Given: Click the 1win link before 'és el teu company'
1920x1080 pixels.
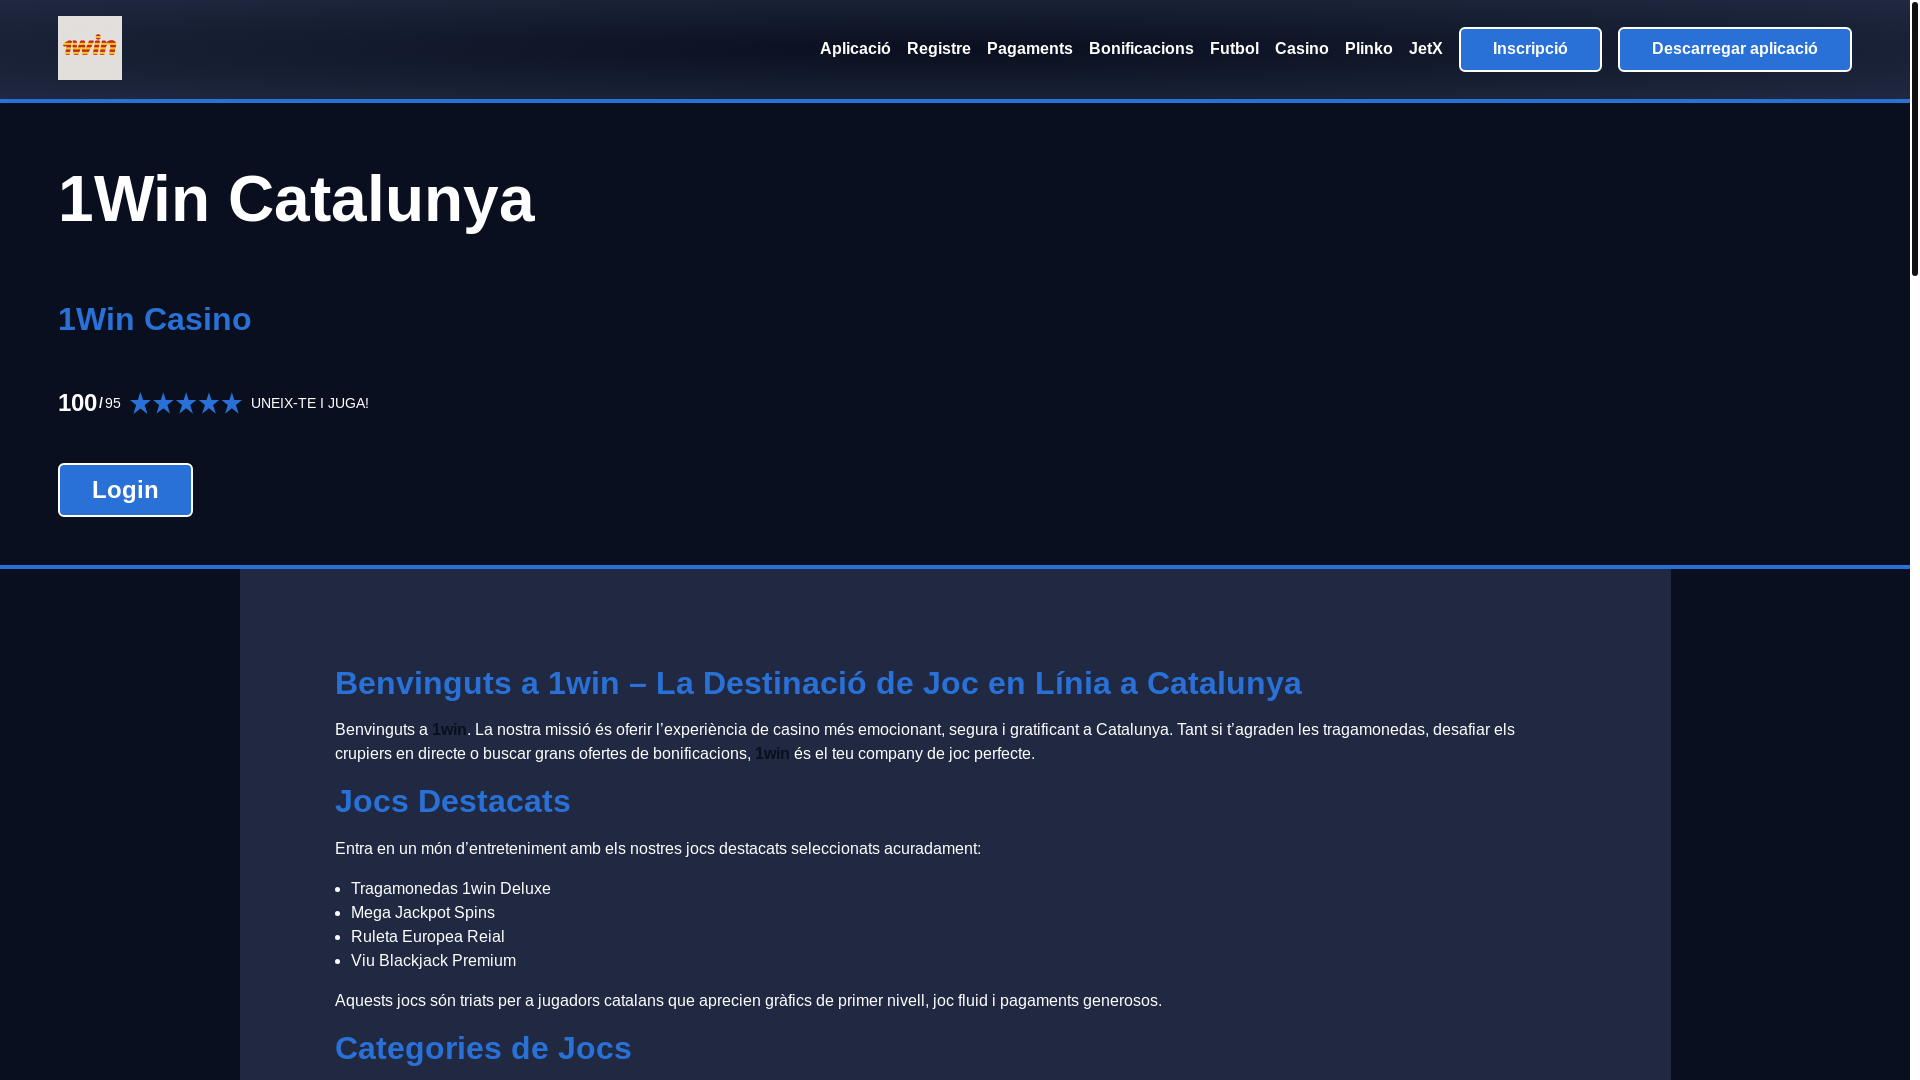Looking at the screenshot, I should [x=772, y=754].
